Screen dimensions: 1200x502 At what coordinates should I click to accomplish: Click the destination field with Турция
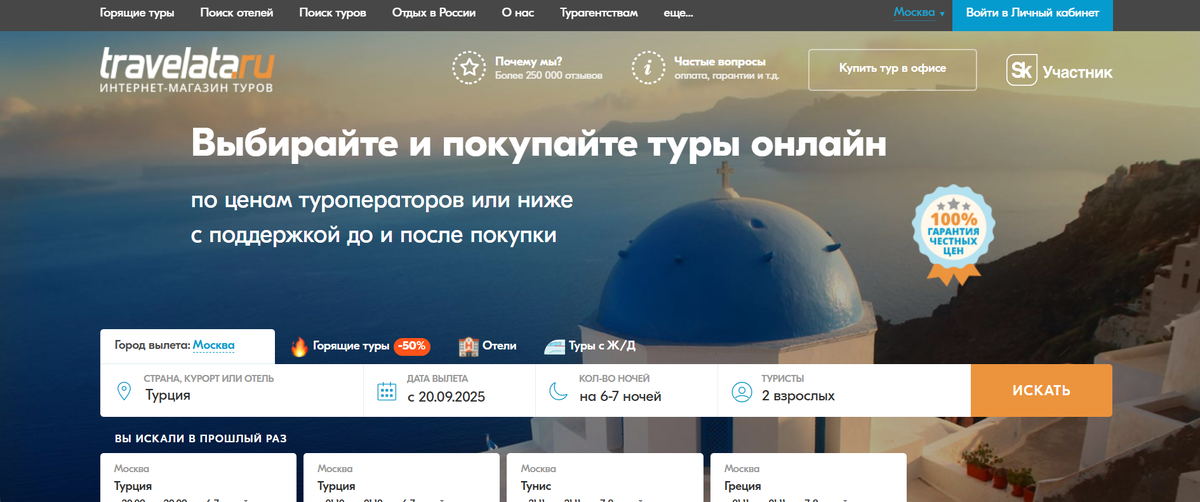(x=232, y=390)
